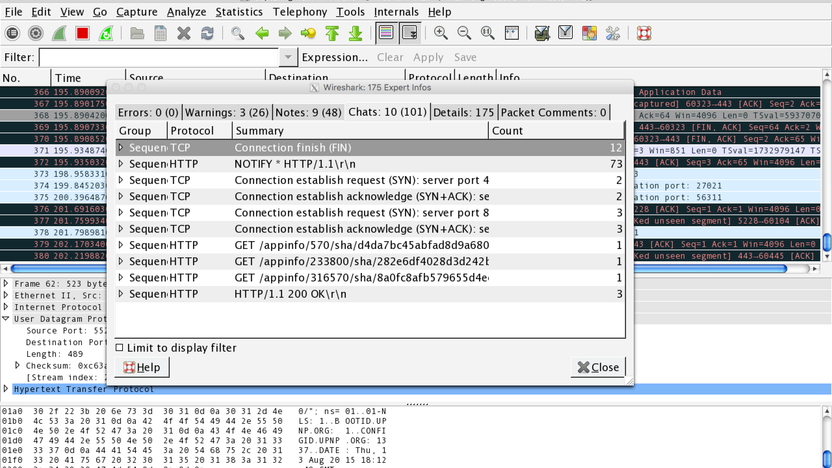Screen dimensions: 832x468
Task: Switch to Packet Comments: 0 tab
Action: tap(553, 112)
